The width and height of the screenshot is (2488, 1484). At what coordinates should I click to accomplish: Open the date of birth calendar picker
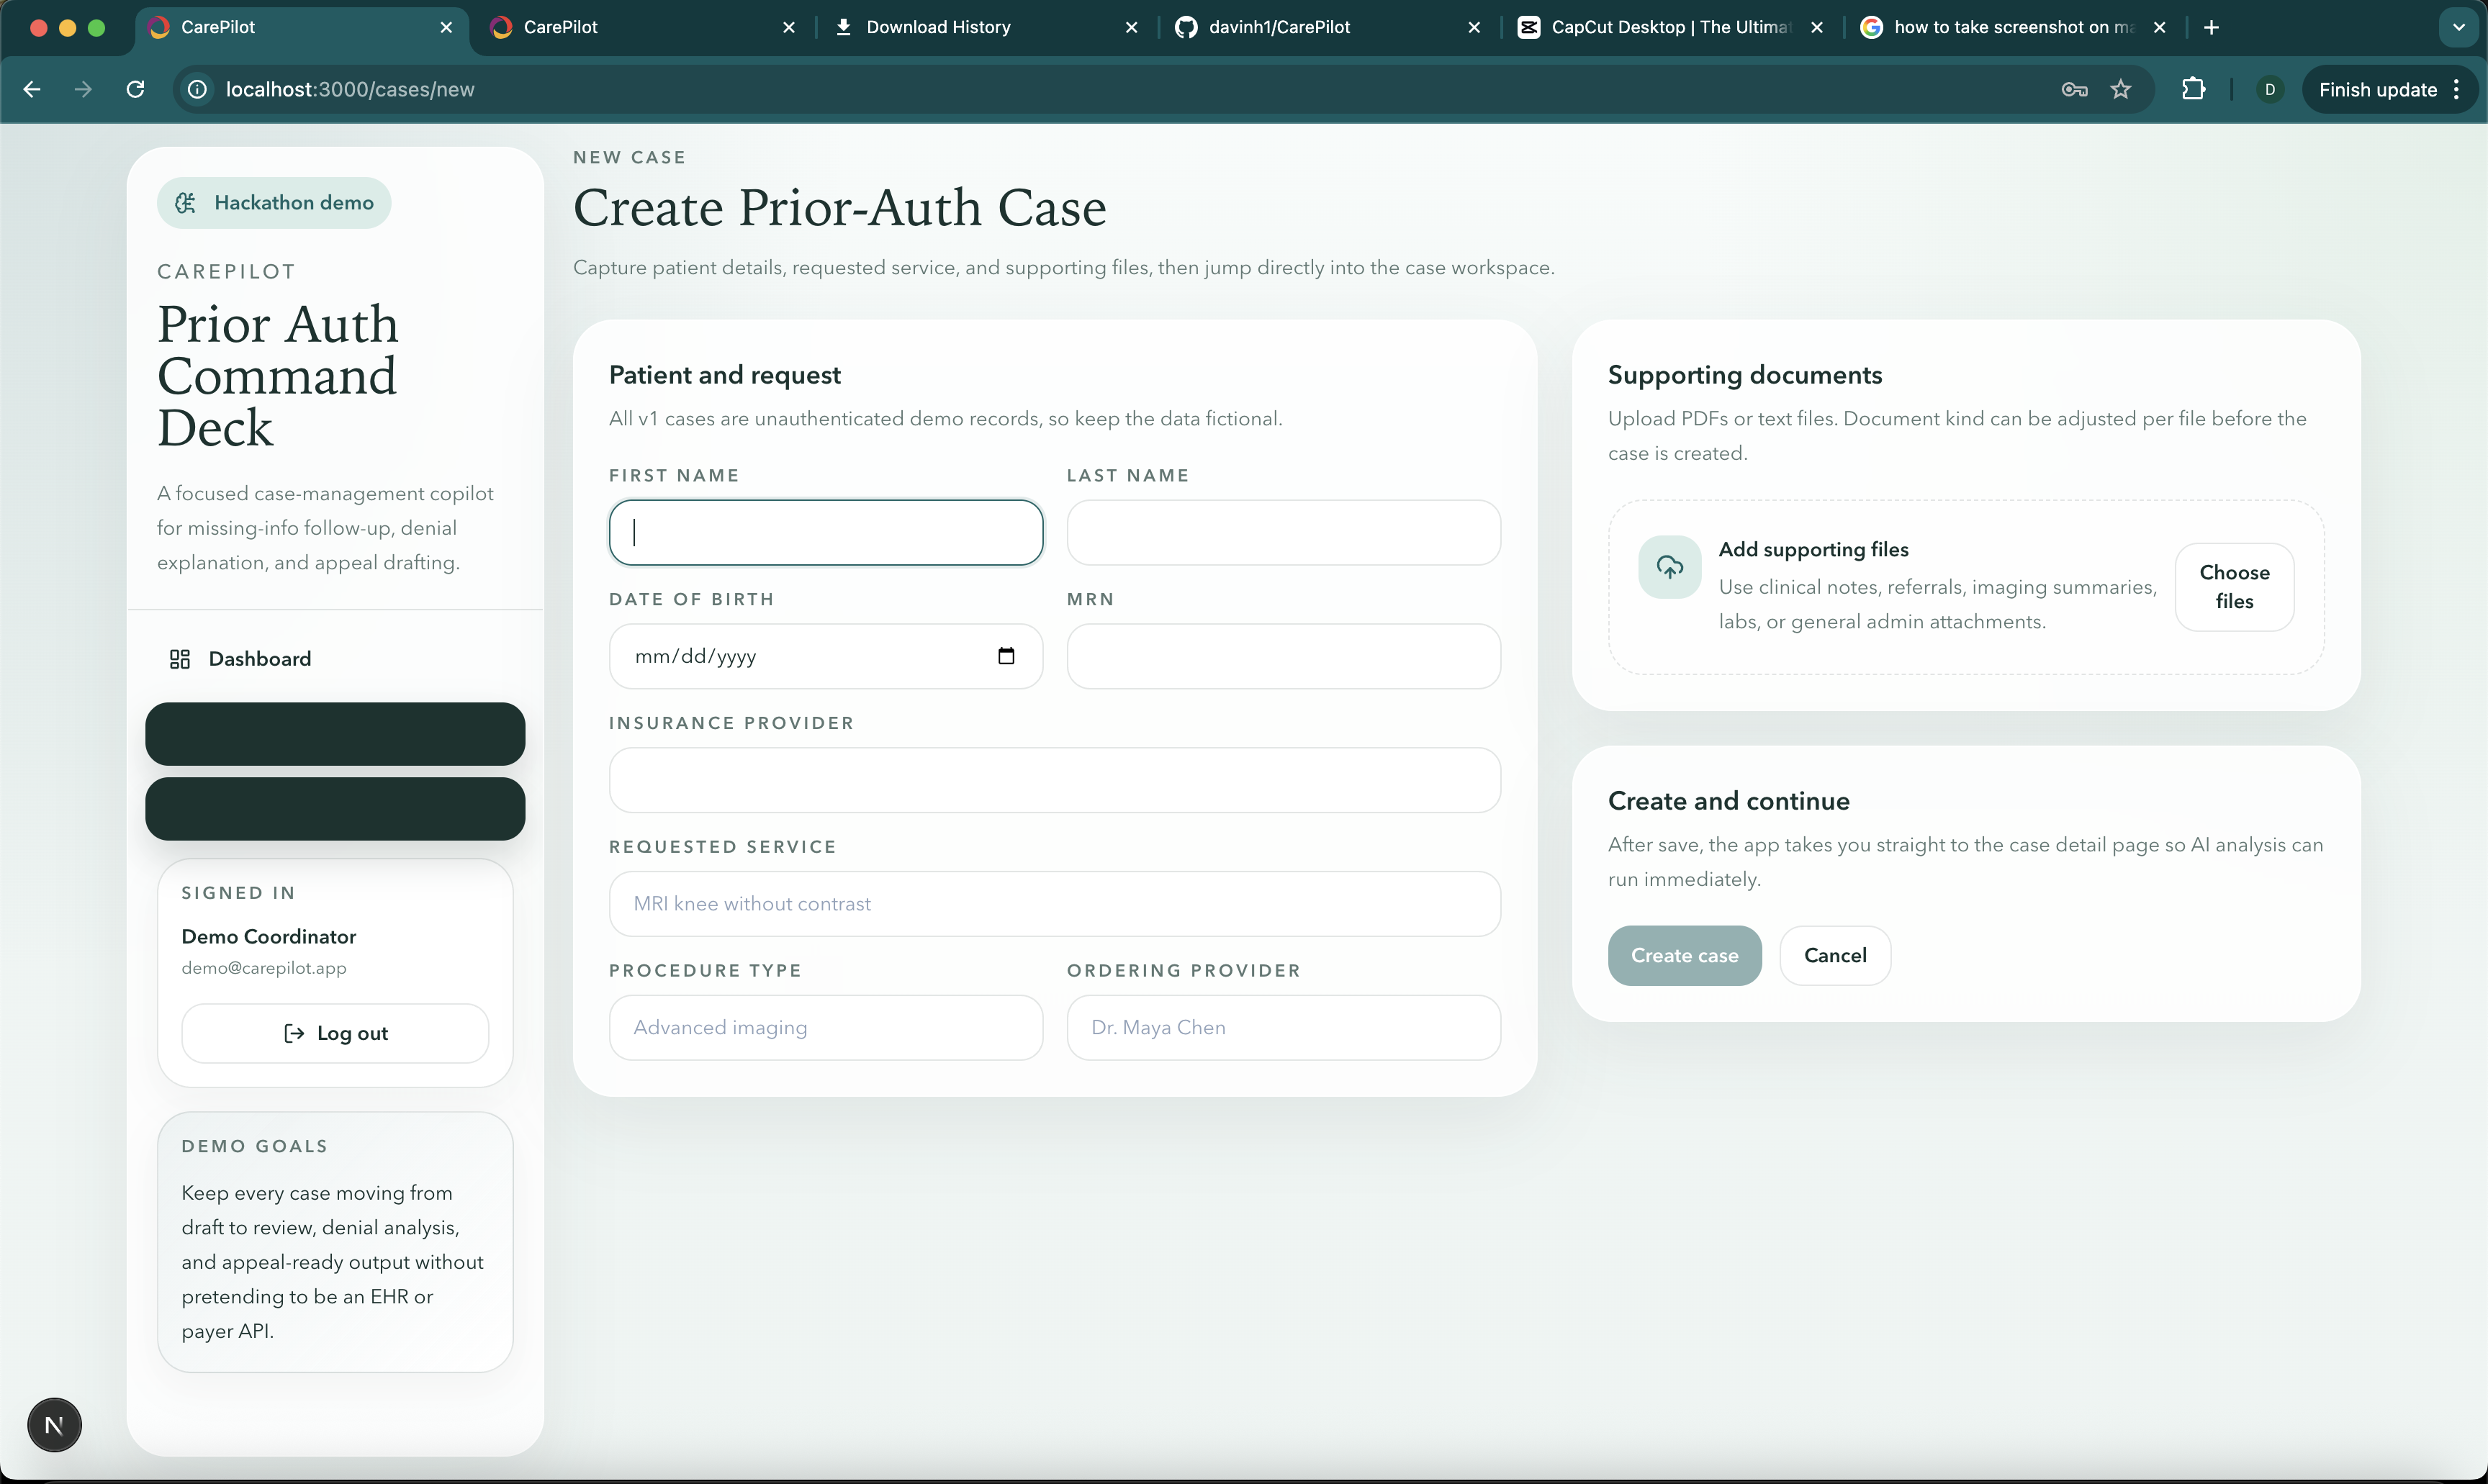click(1006, 656)
